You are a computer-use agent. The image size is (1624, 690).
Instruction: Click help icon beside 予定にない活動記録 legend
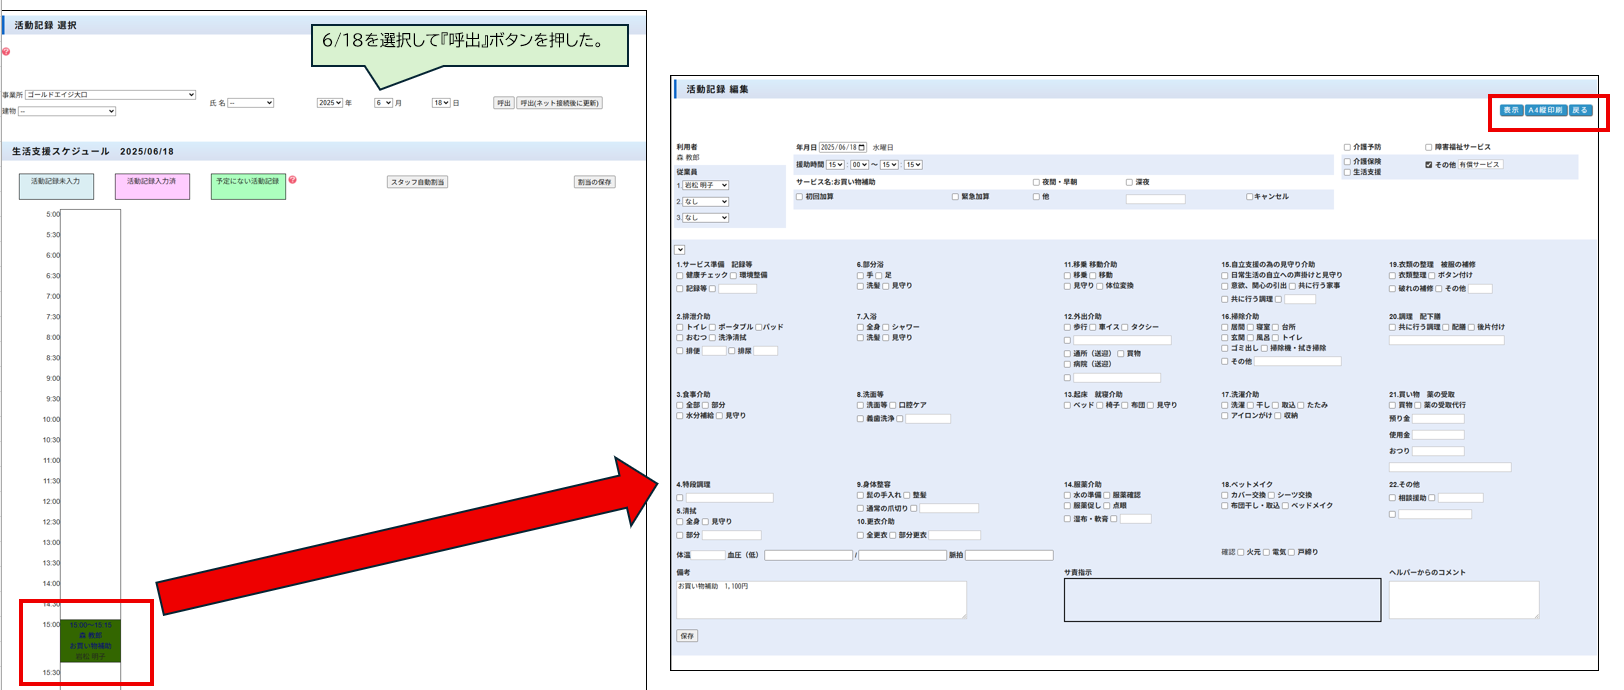293,180
